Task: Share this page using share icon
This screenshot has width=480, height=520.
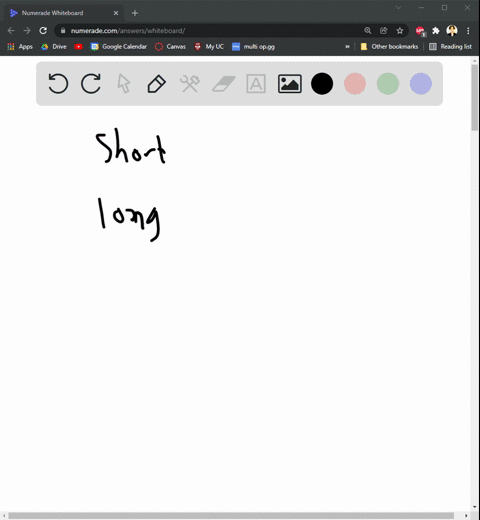Action: 384,31
